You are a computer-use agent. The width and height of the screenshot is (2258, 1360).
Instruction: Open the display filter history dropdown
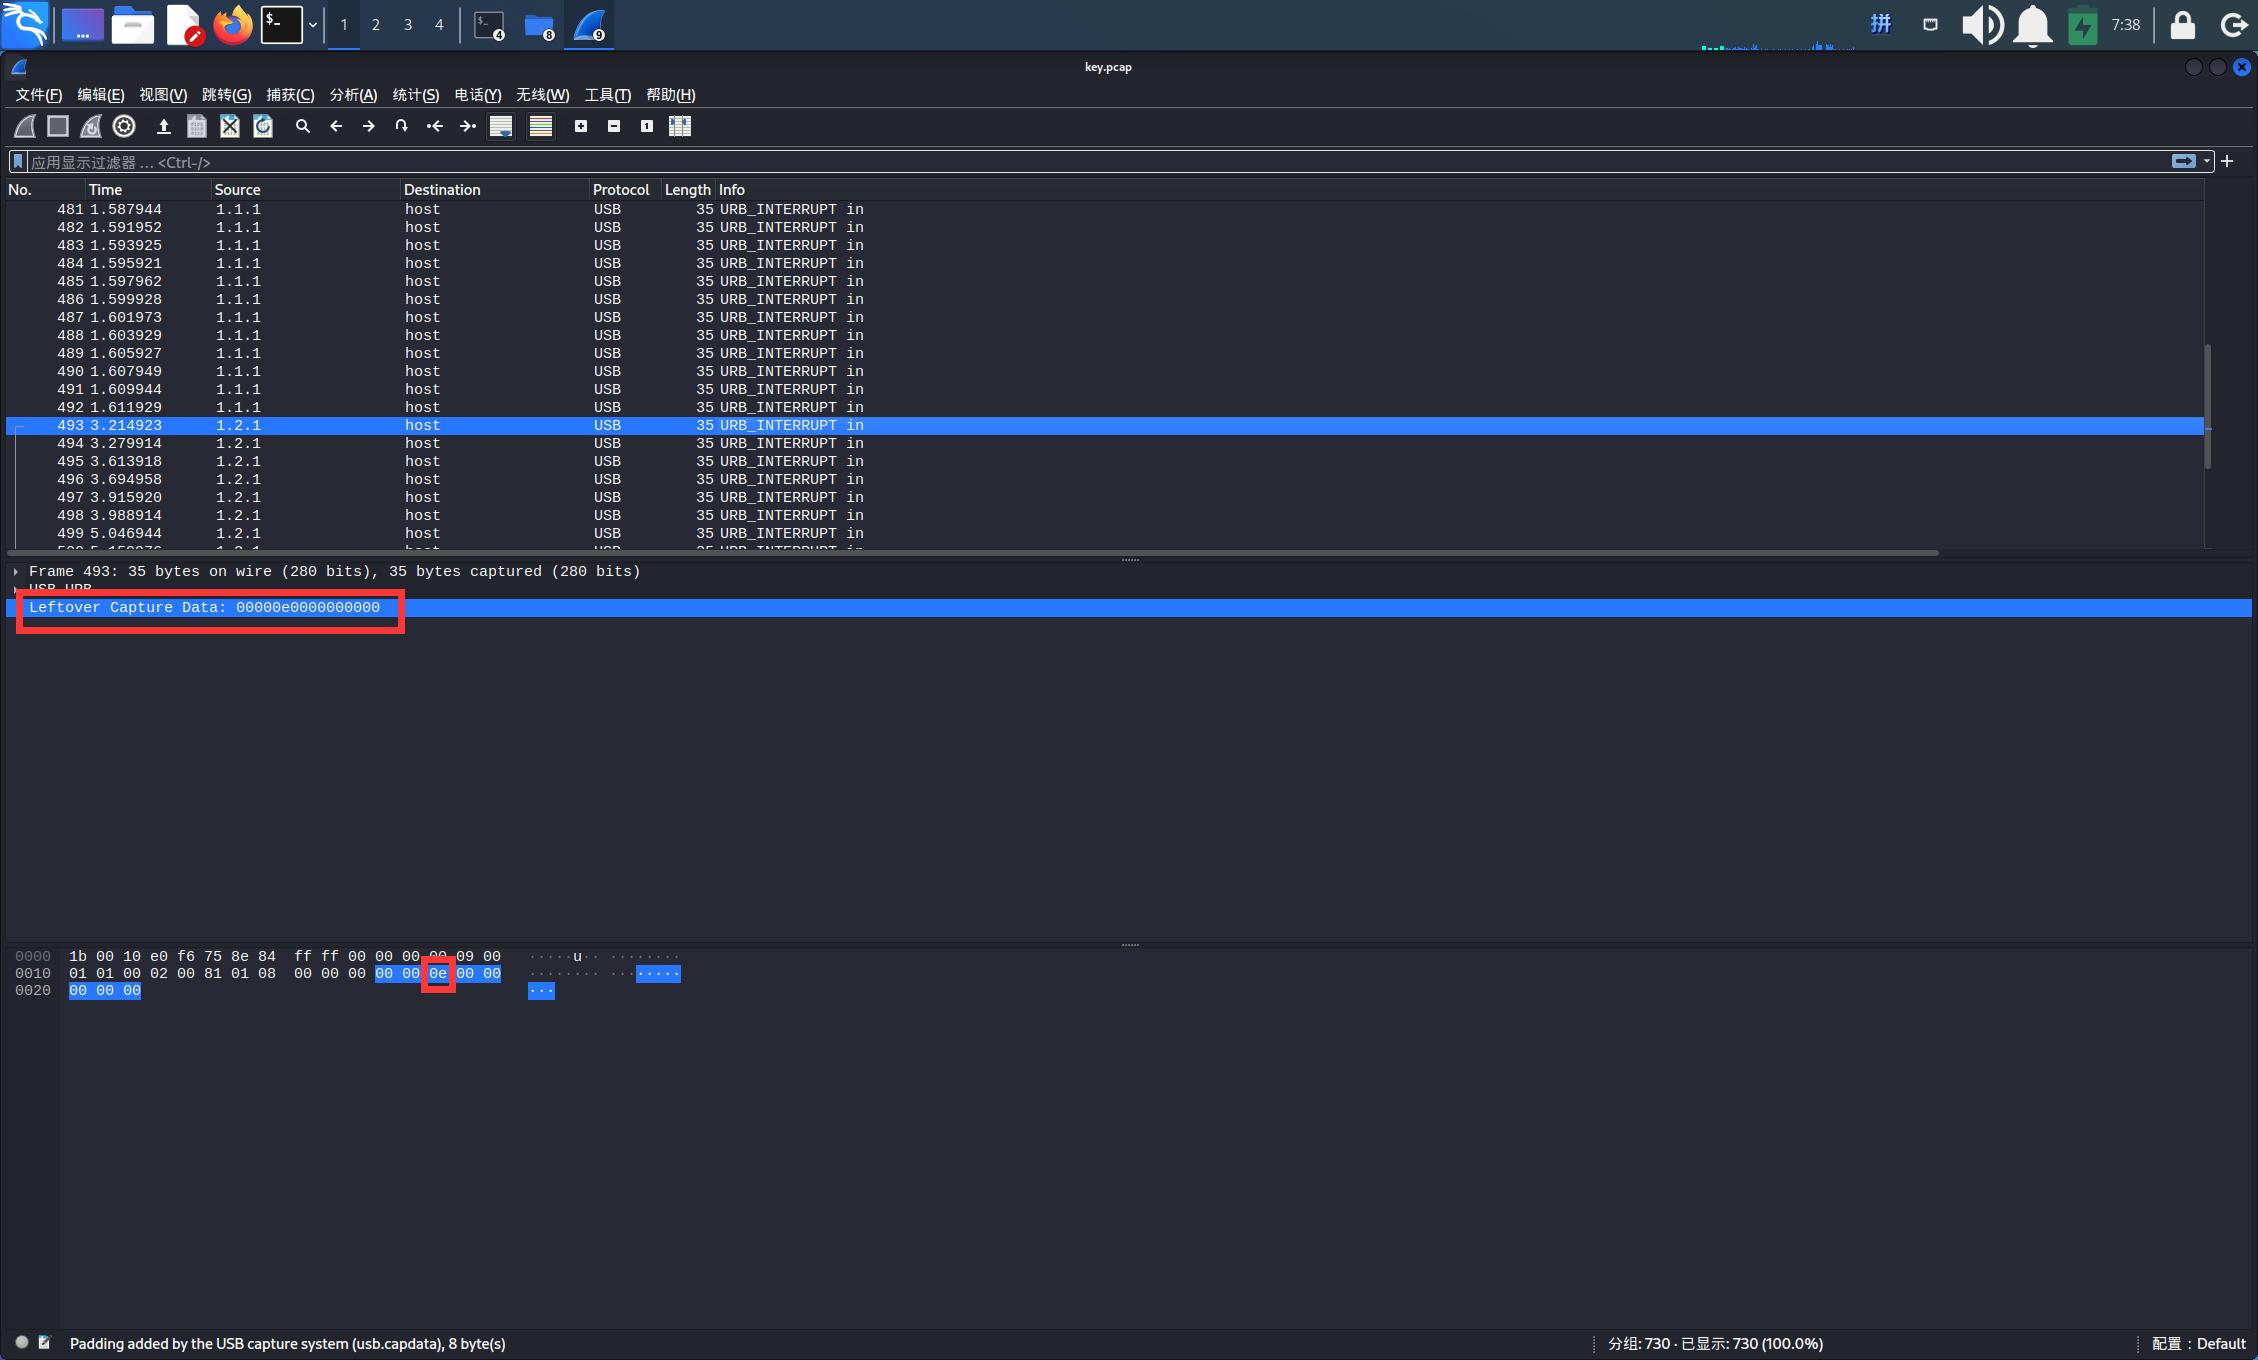tap(2207, 161)
